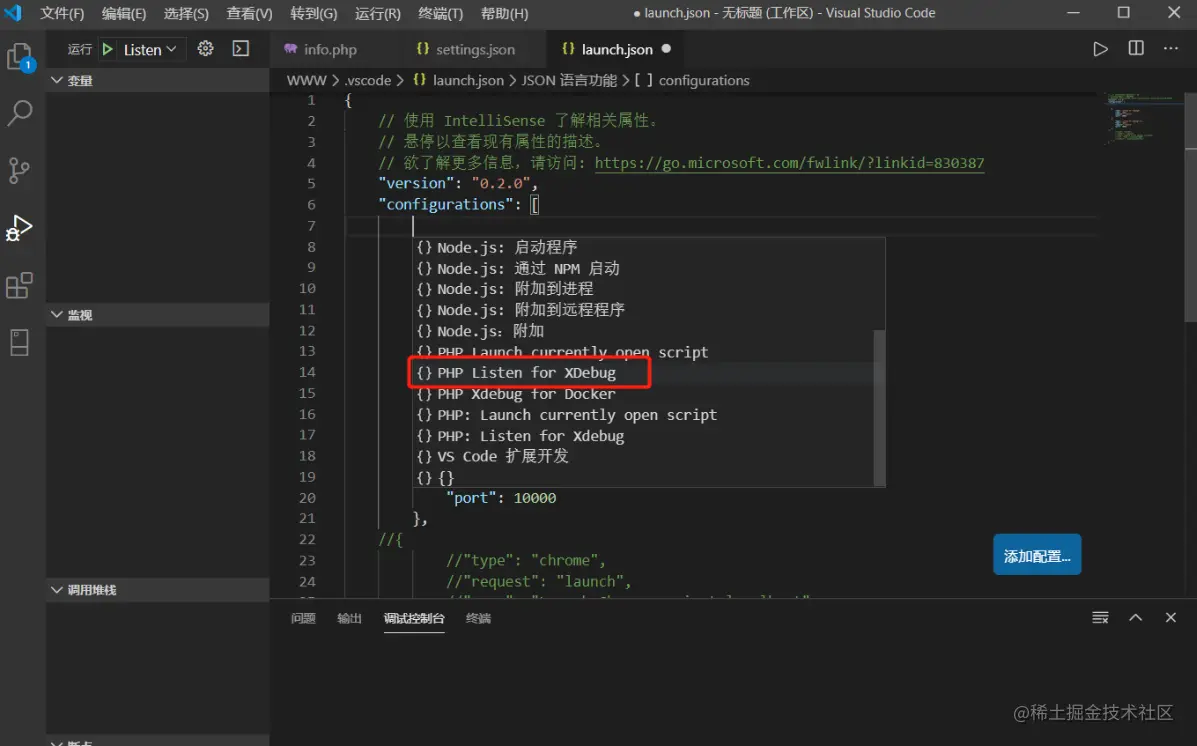Viewport: 1197px width, 746px height.
Task: Click .vscode in the breadcrumb
Action: (367, 80)
